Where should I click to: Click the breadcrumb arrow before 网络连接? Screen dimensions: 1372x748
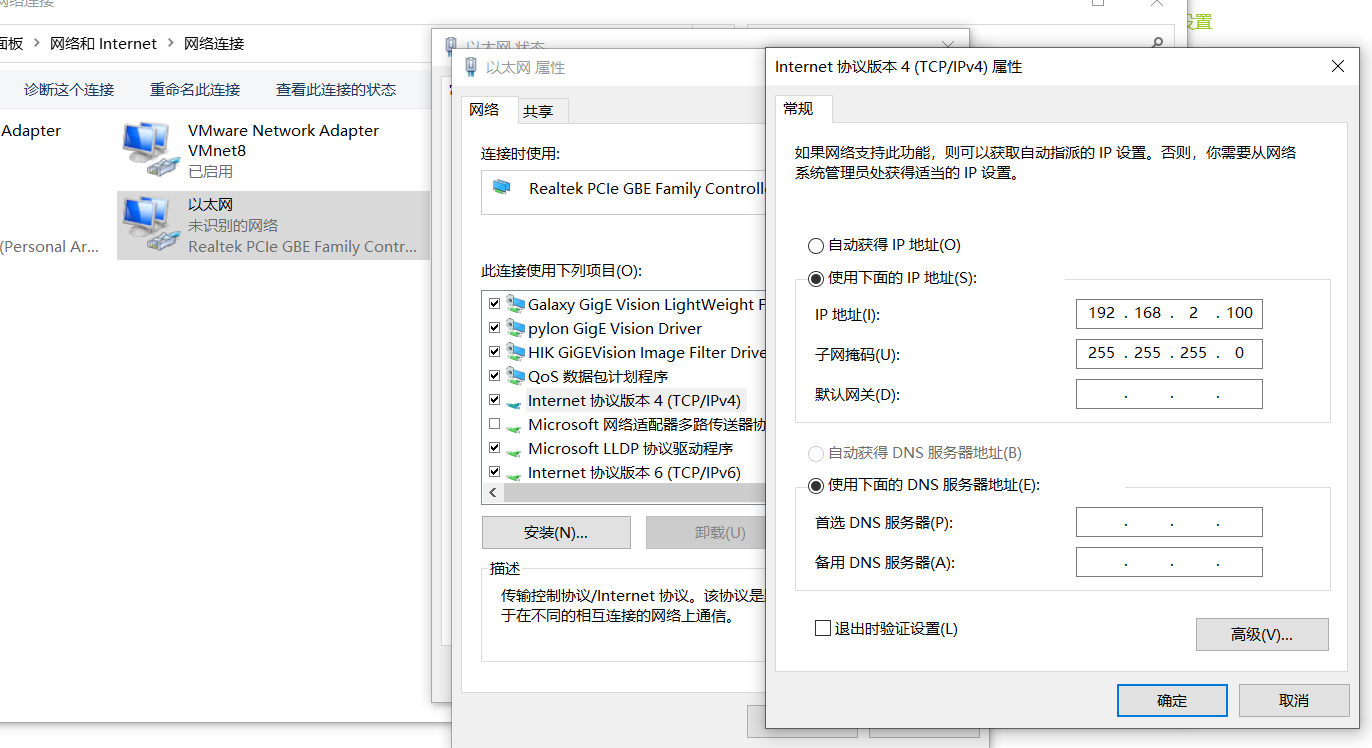coord(171,43)
